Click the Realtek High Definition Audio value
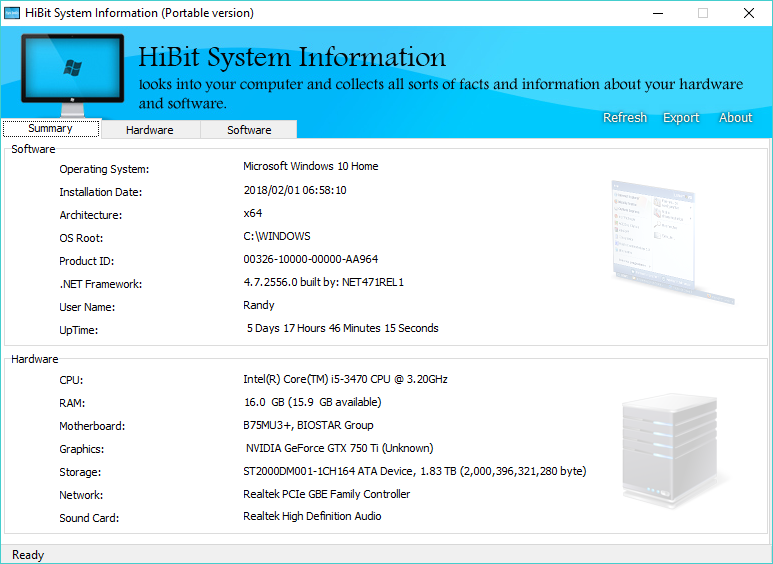This screenshot has height=564, width=773. (x=312, y=516)
